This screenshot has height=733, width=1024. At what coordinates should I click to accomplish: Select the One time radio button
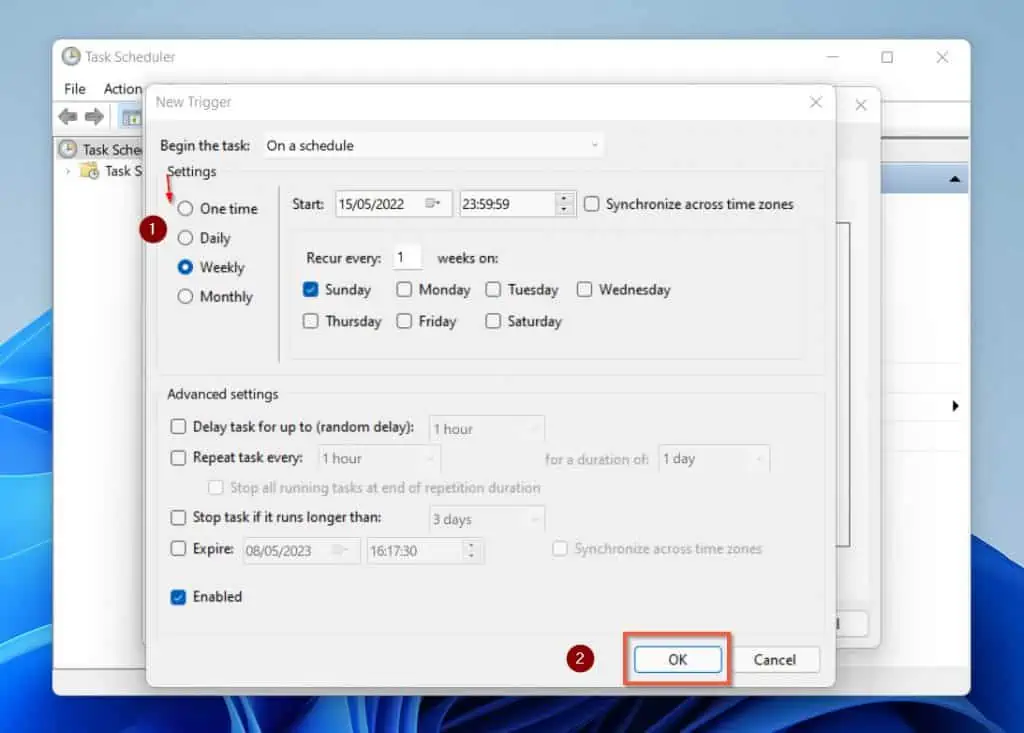(x=185, y=208)
